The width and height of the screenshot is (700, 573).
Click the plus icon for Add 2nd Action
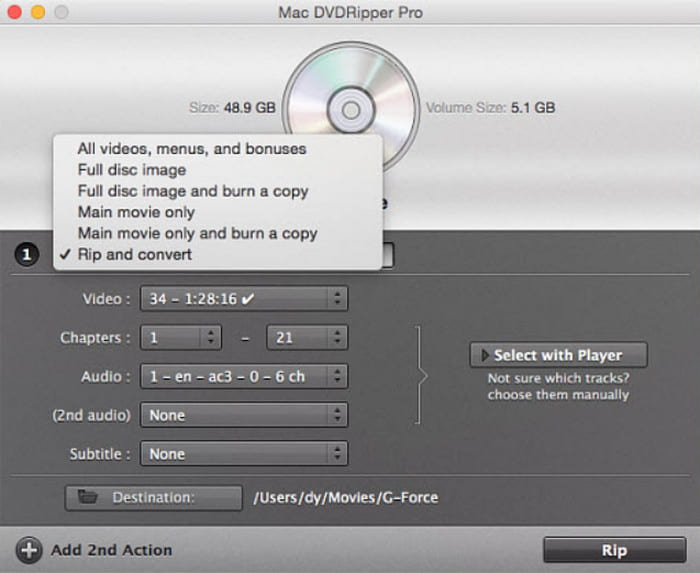(29, 550)
